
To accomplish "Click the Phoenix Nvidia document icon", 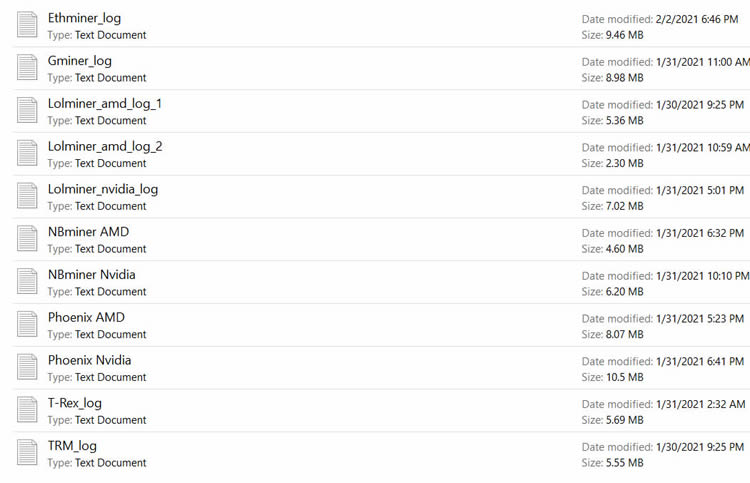I will [x=27, y=368].
